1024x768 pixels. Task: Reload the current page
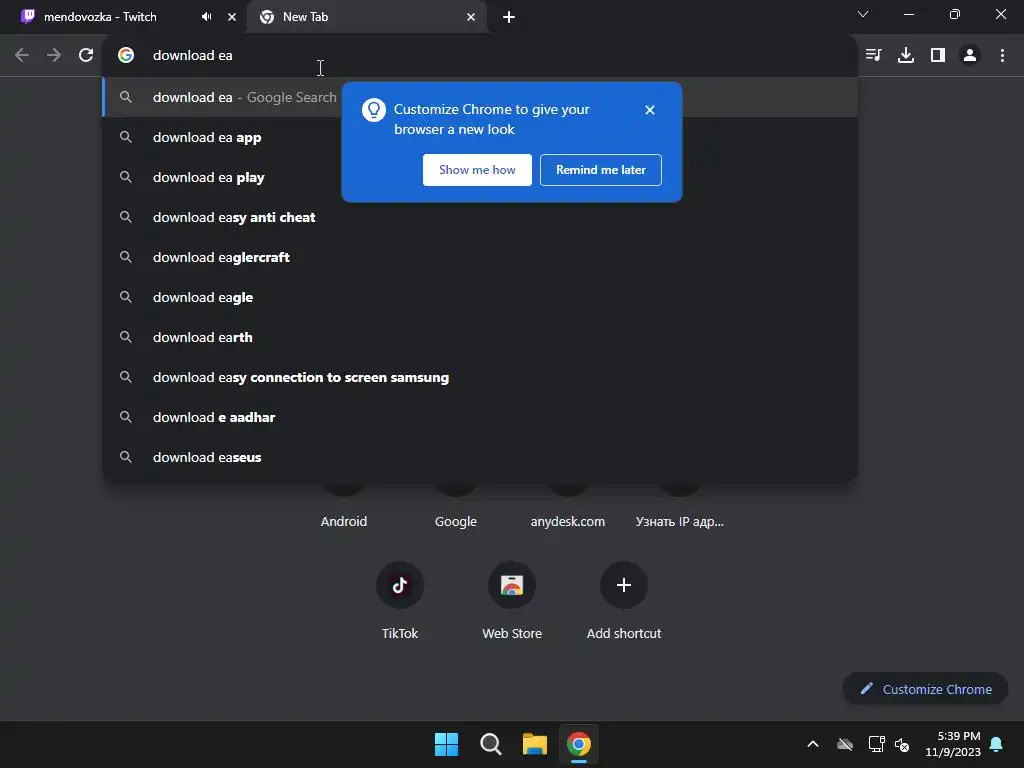coord(86,55)
